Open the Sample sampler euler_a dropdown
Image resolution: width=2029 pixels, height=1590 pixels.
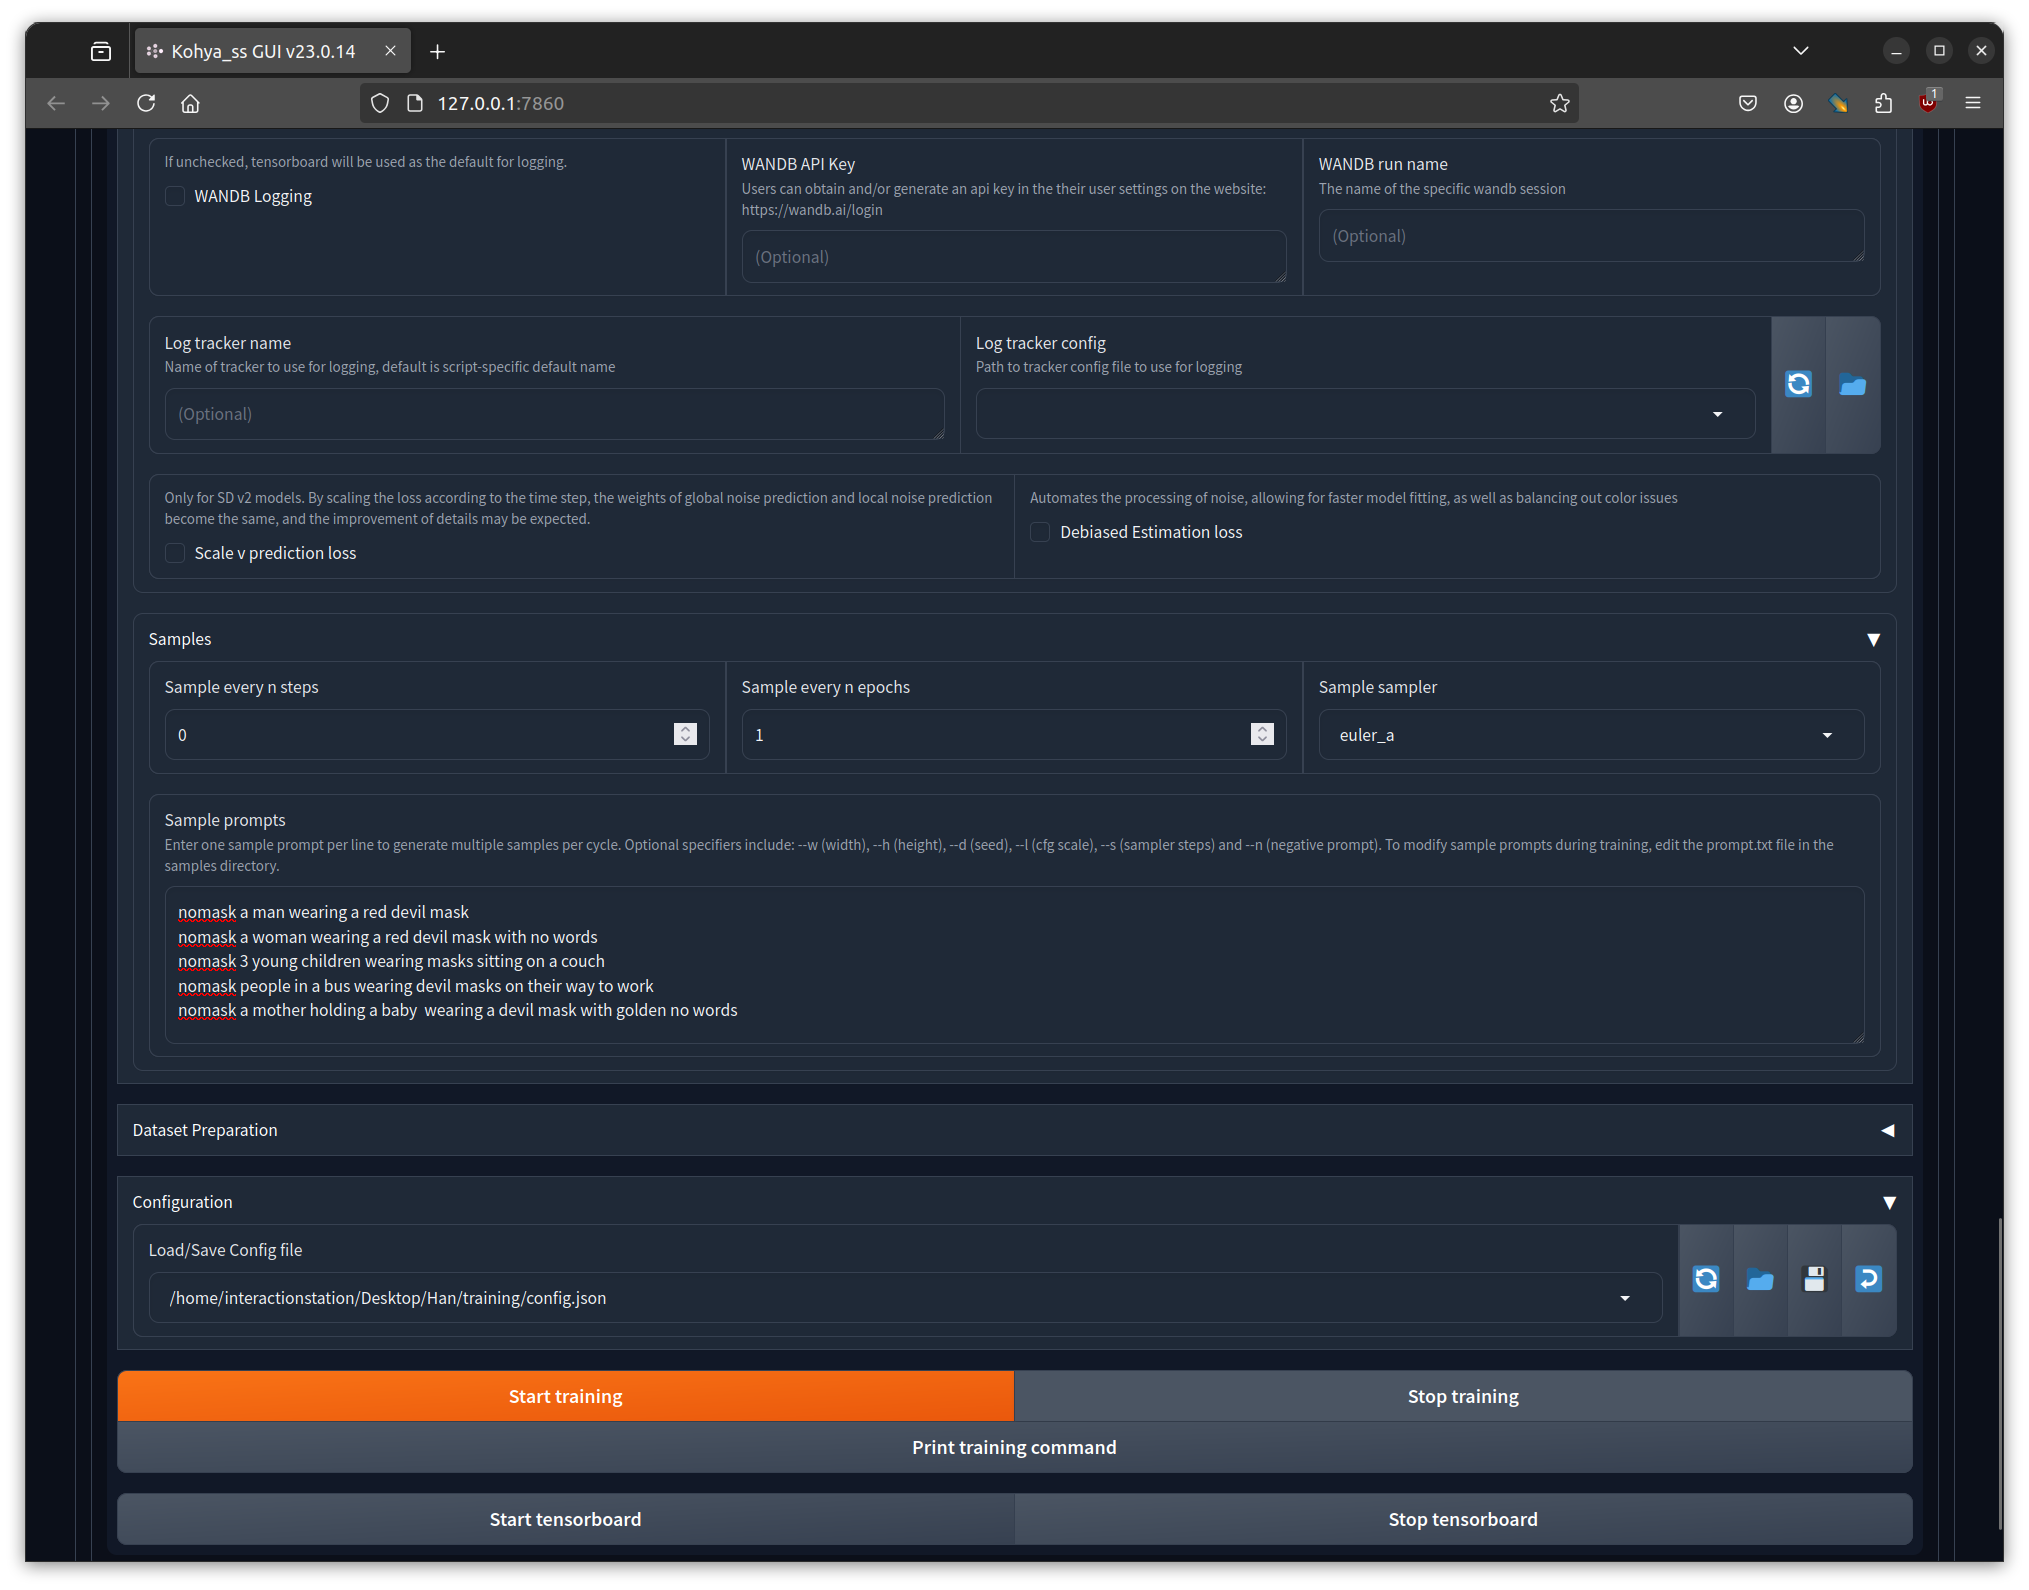[x=1591, y=735]
